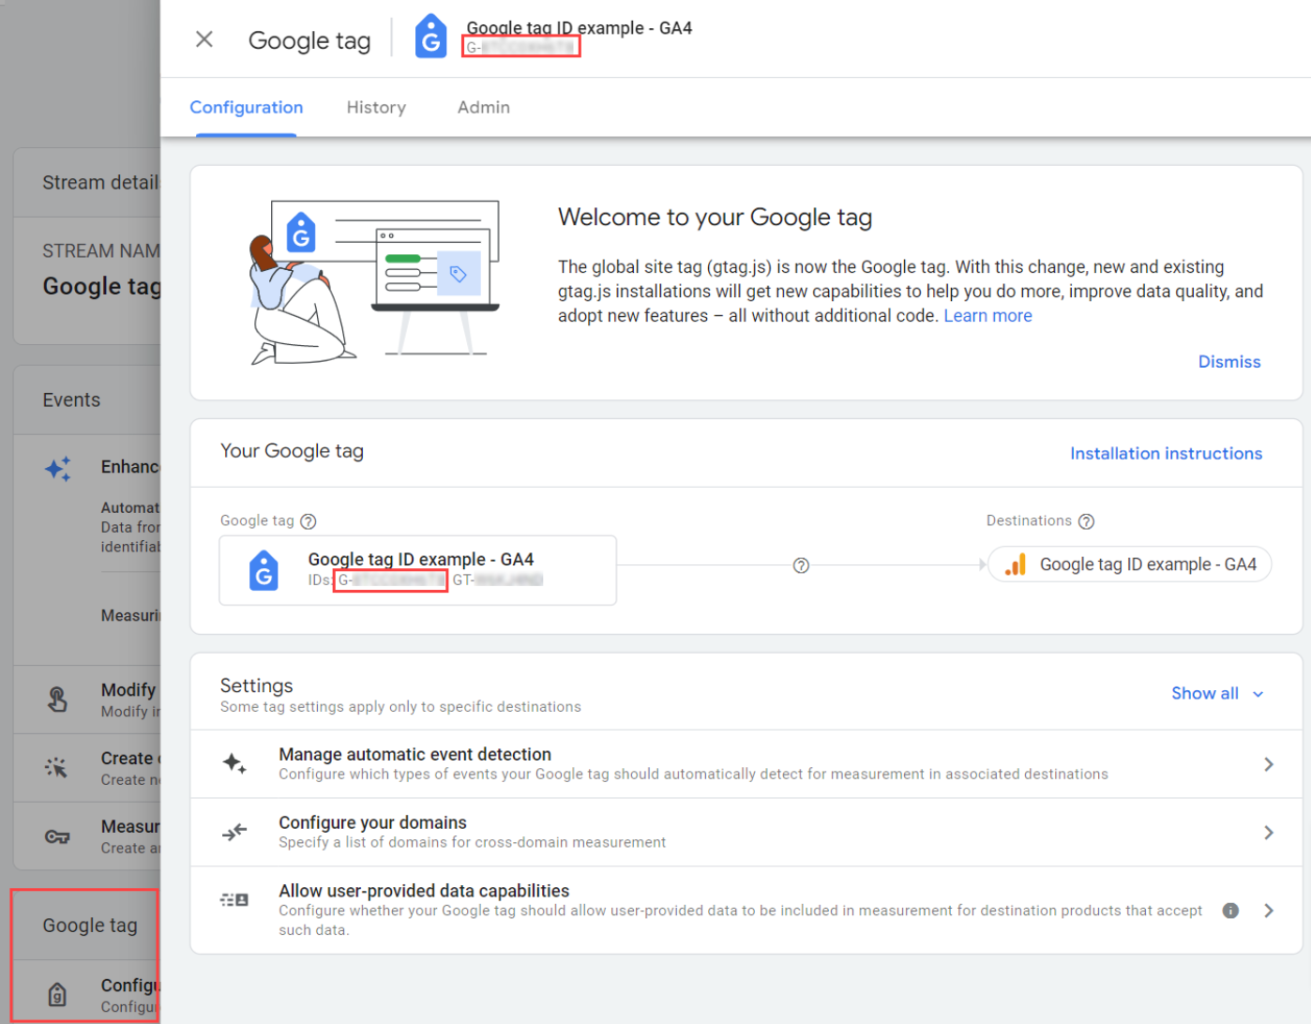This screenshot has height=1024, width=1311.
Task: Click the Measurement Protocol key icon in background
Action: (x=57, y=836)
